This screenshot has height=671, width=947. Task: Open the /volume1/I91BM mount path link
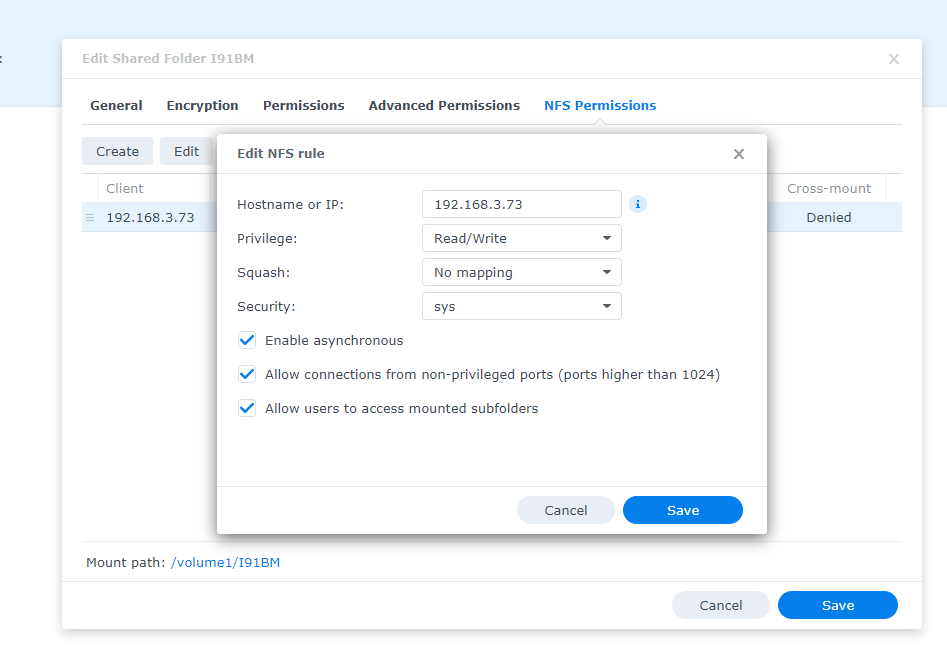pyautogui.click(x=225, y=563)
